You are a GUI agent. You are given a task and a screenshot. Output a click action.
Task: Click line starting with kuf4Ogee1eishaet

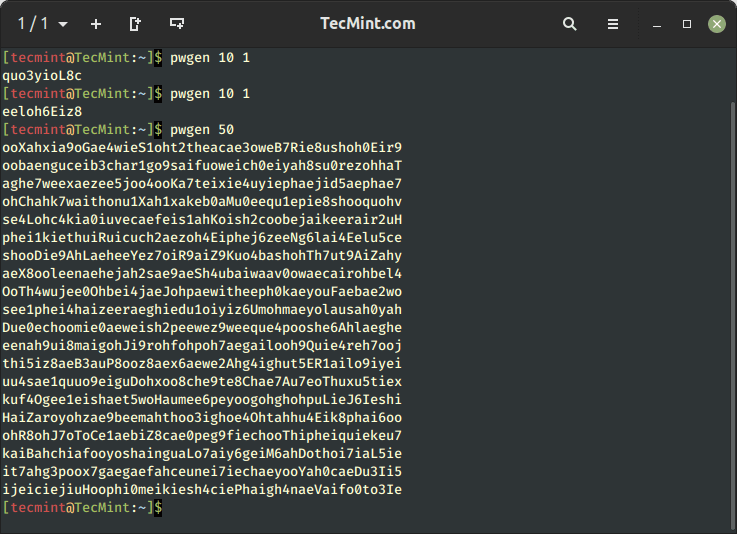click(x=202, y=400)
